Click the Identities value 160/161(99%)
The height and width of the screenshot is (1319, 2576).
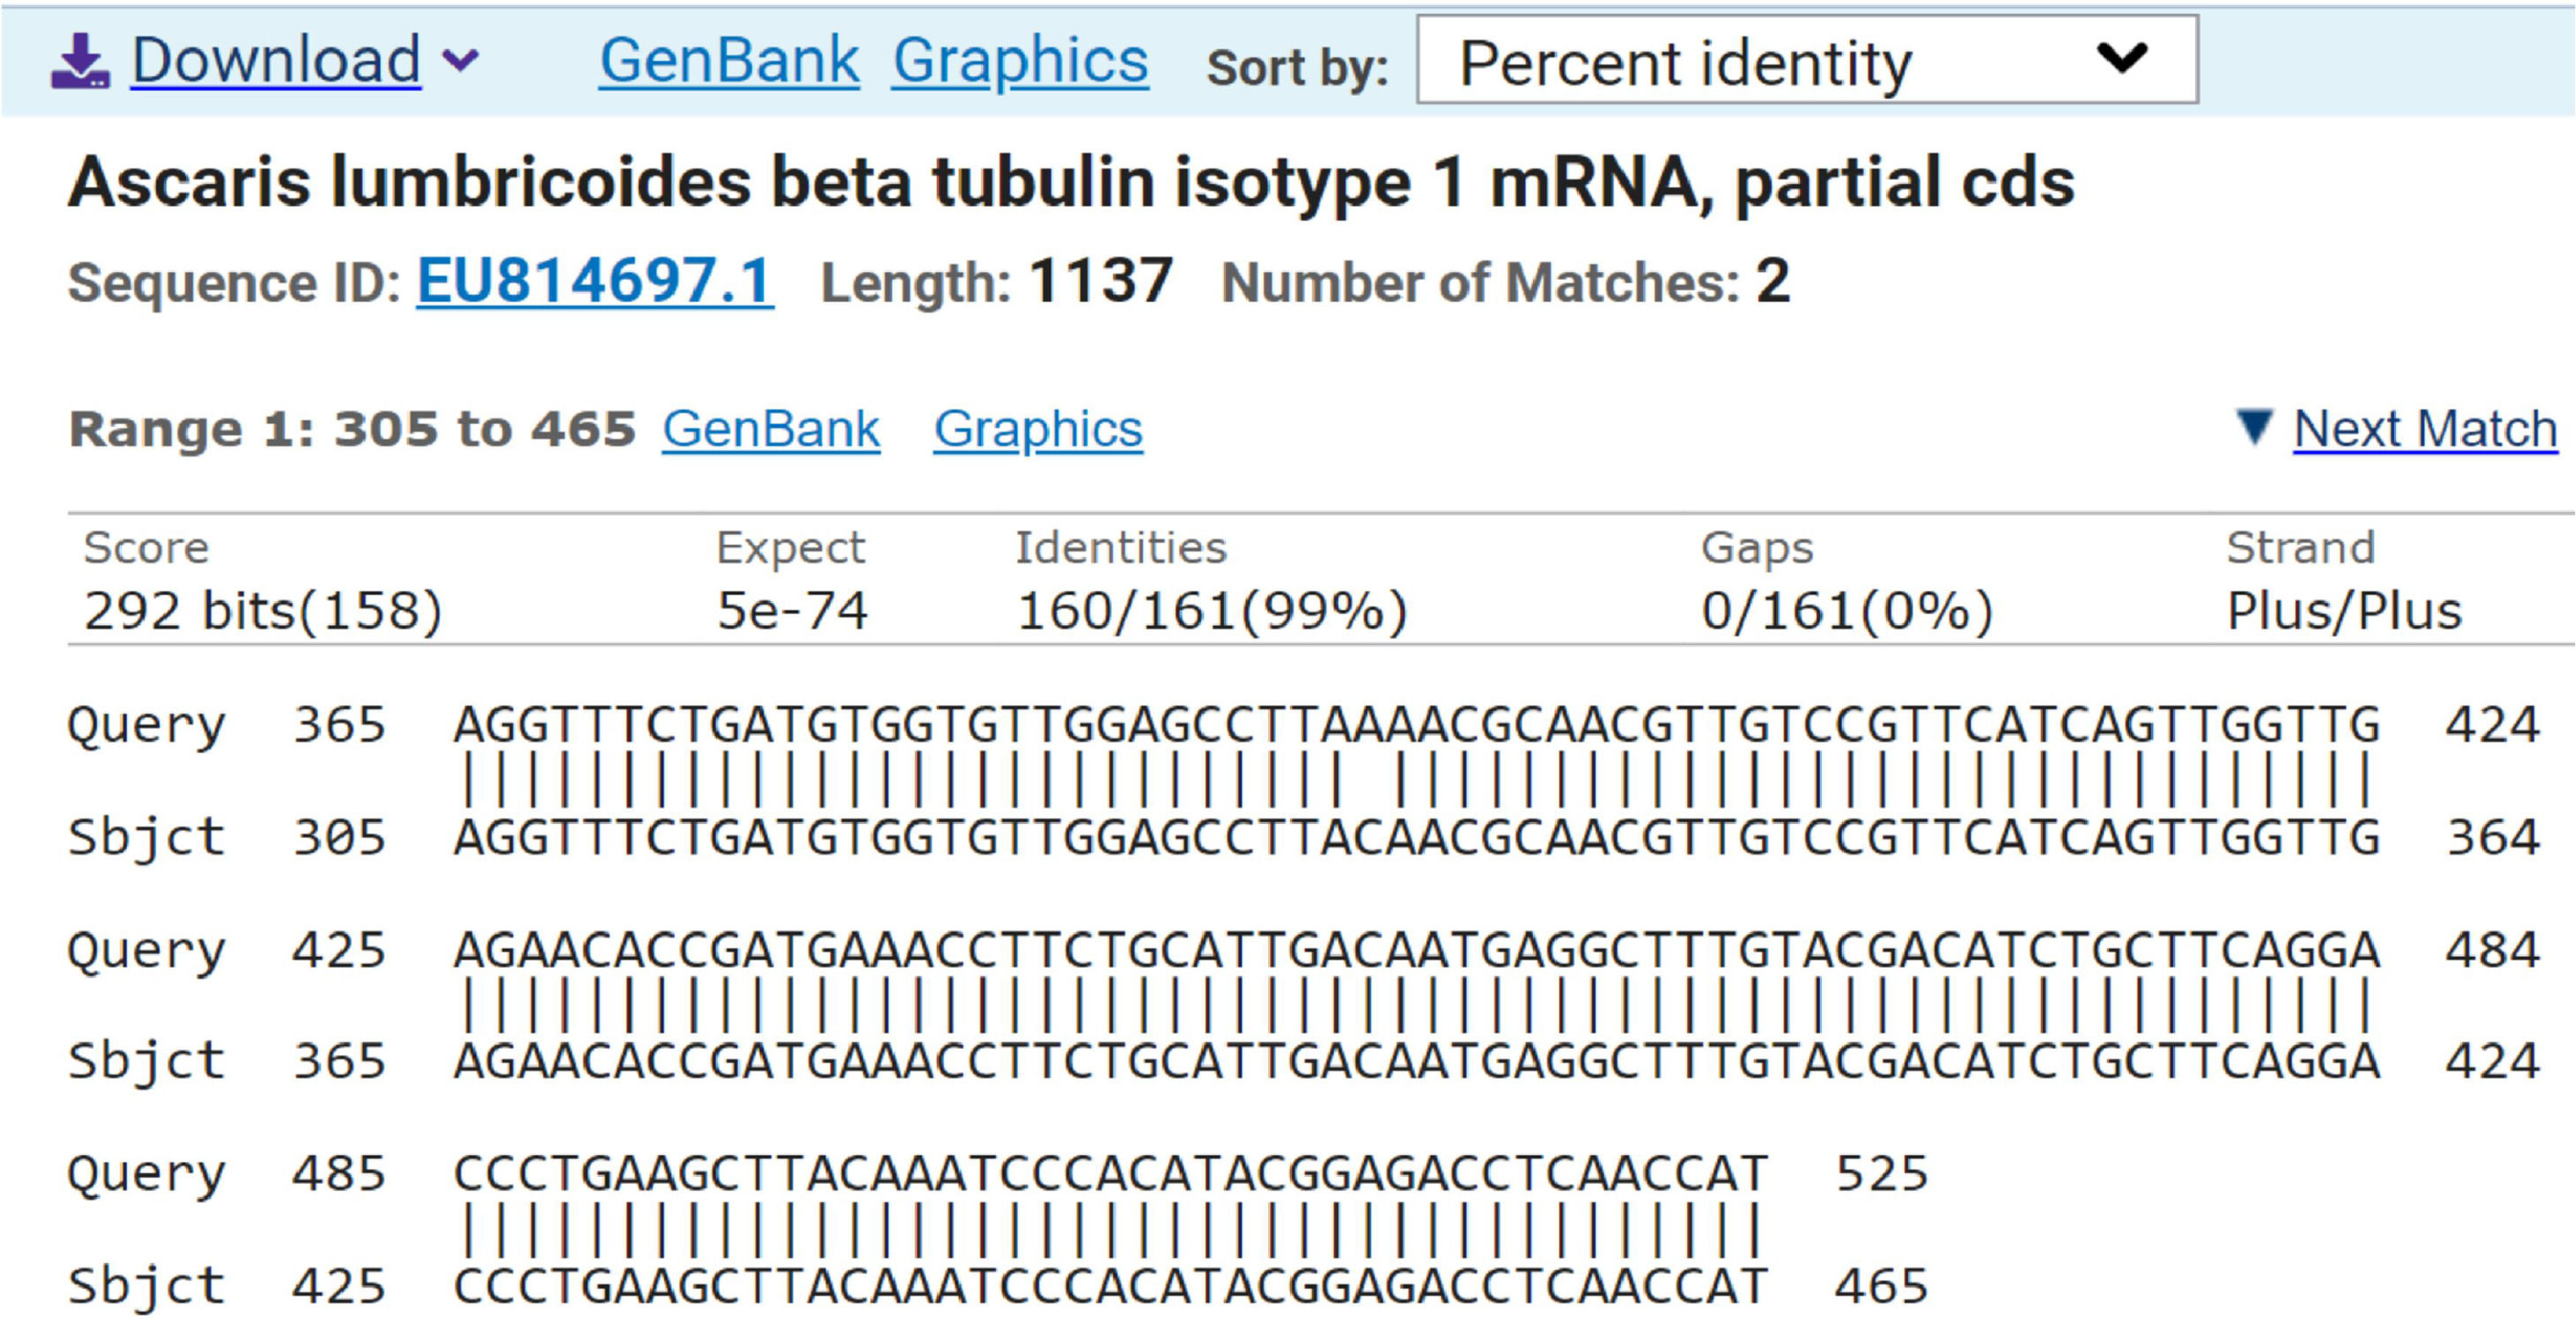[1212, 611]
